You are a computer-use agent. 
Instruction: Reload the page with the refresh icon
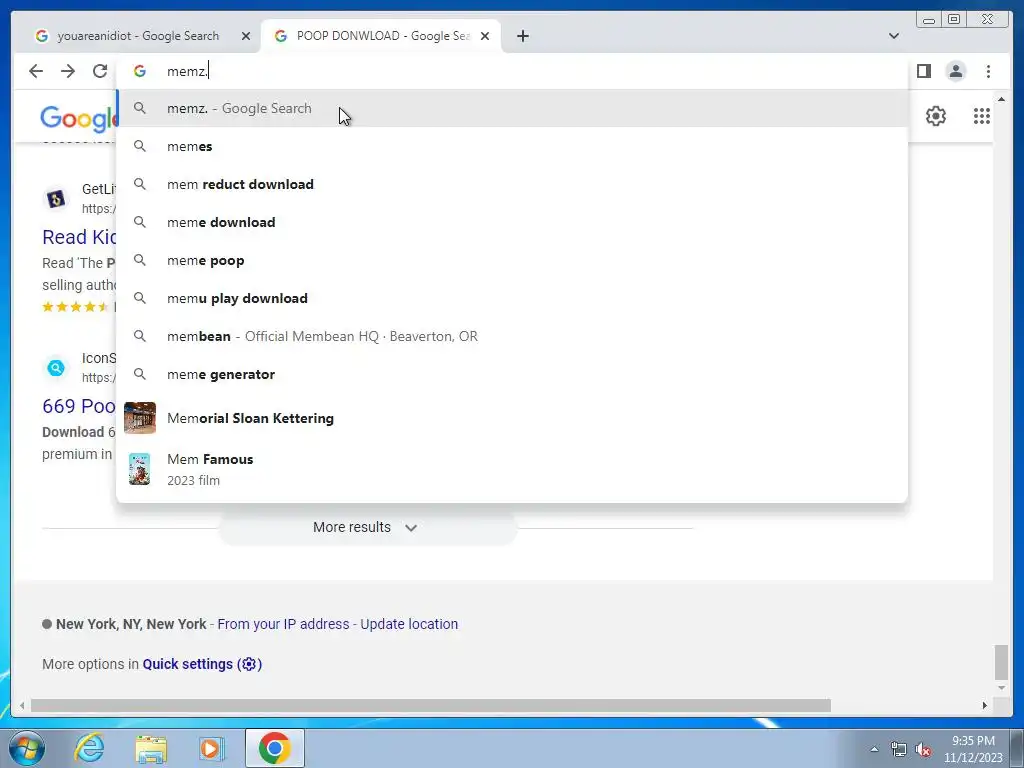point(100,71)
